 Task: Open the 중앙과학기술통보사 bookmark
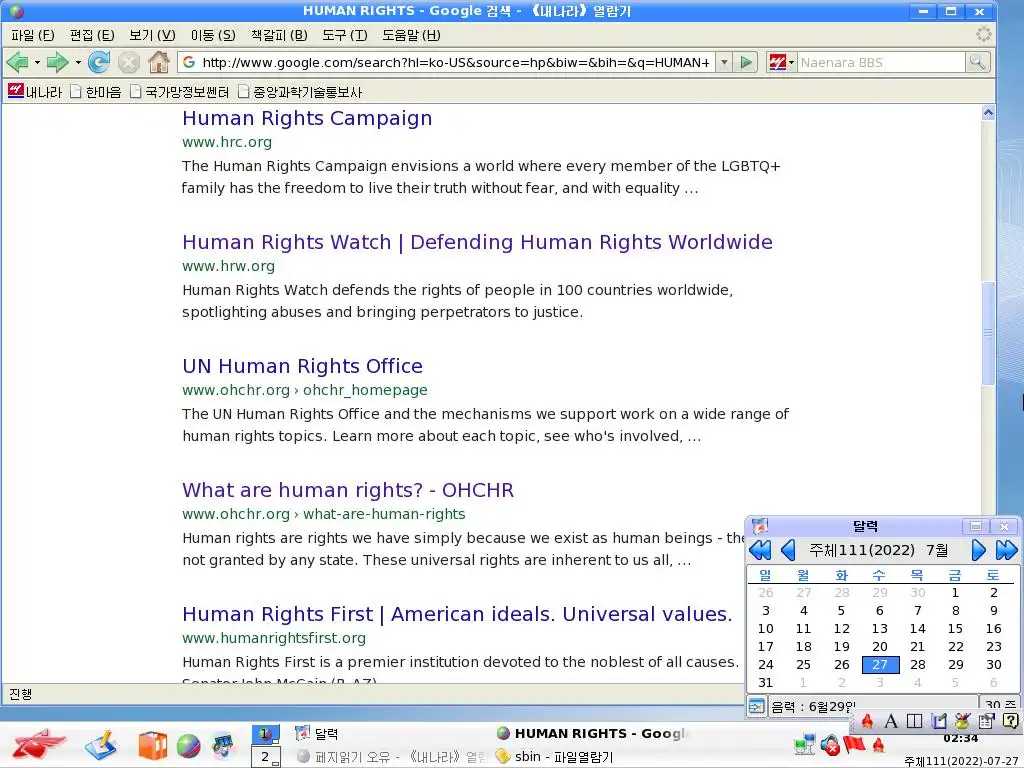[x=300, y=91]
